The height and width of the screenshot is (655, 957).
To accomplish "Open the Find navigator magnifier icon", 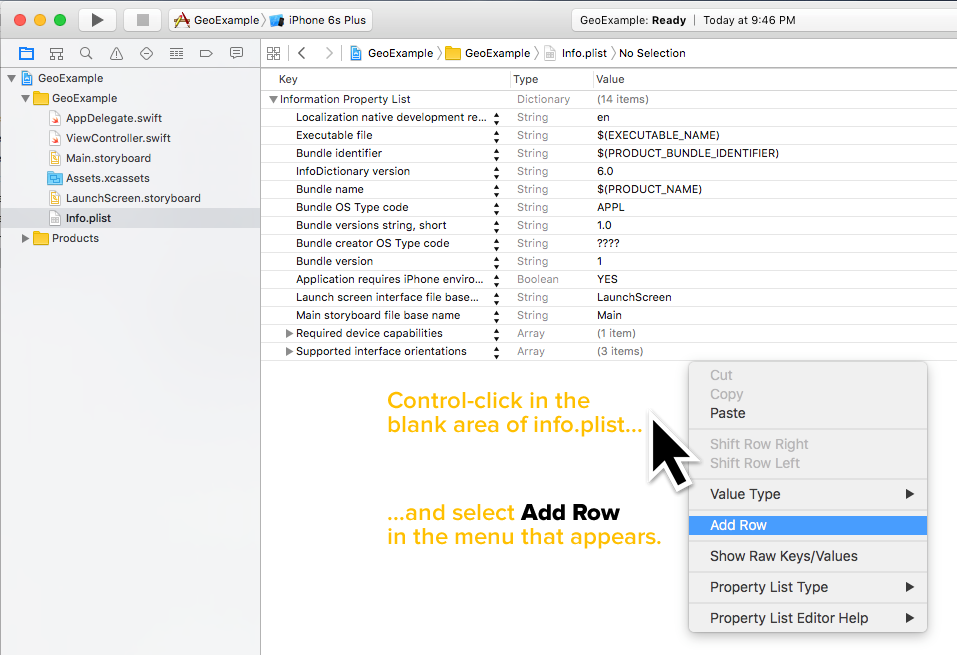I will pyautogui.click(x=86, y=54).
